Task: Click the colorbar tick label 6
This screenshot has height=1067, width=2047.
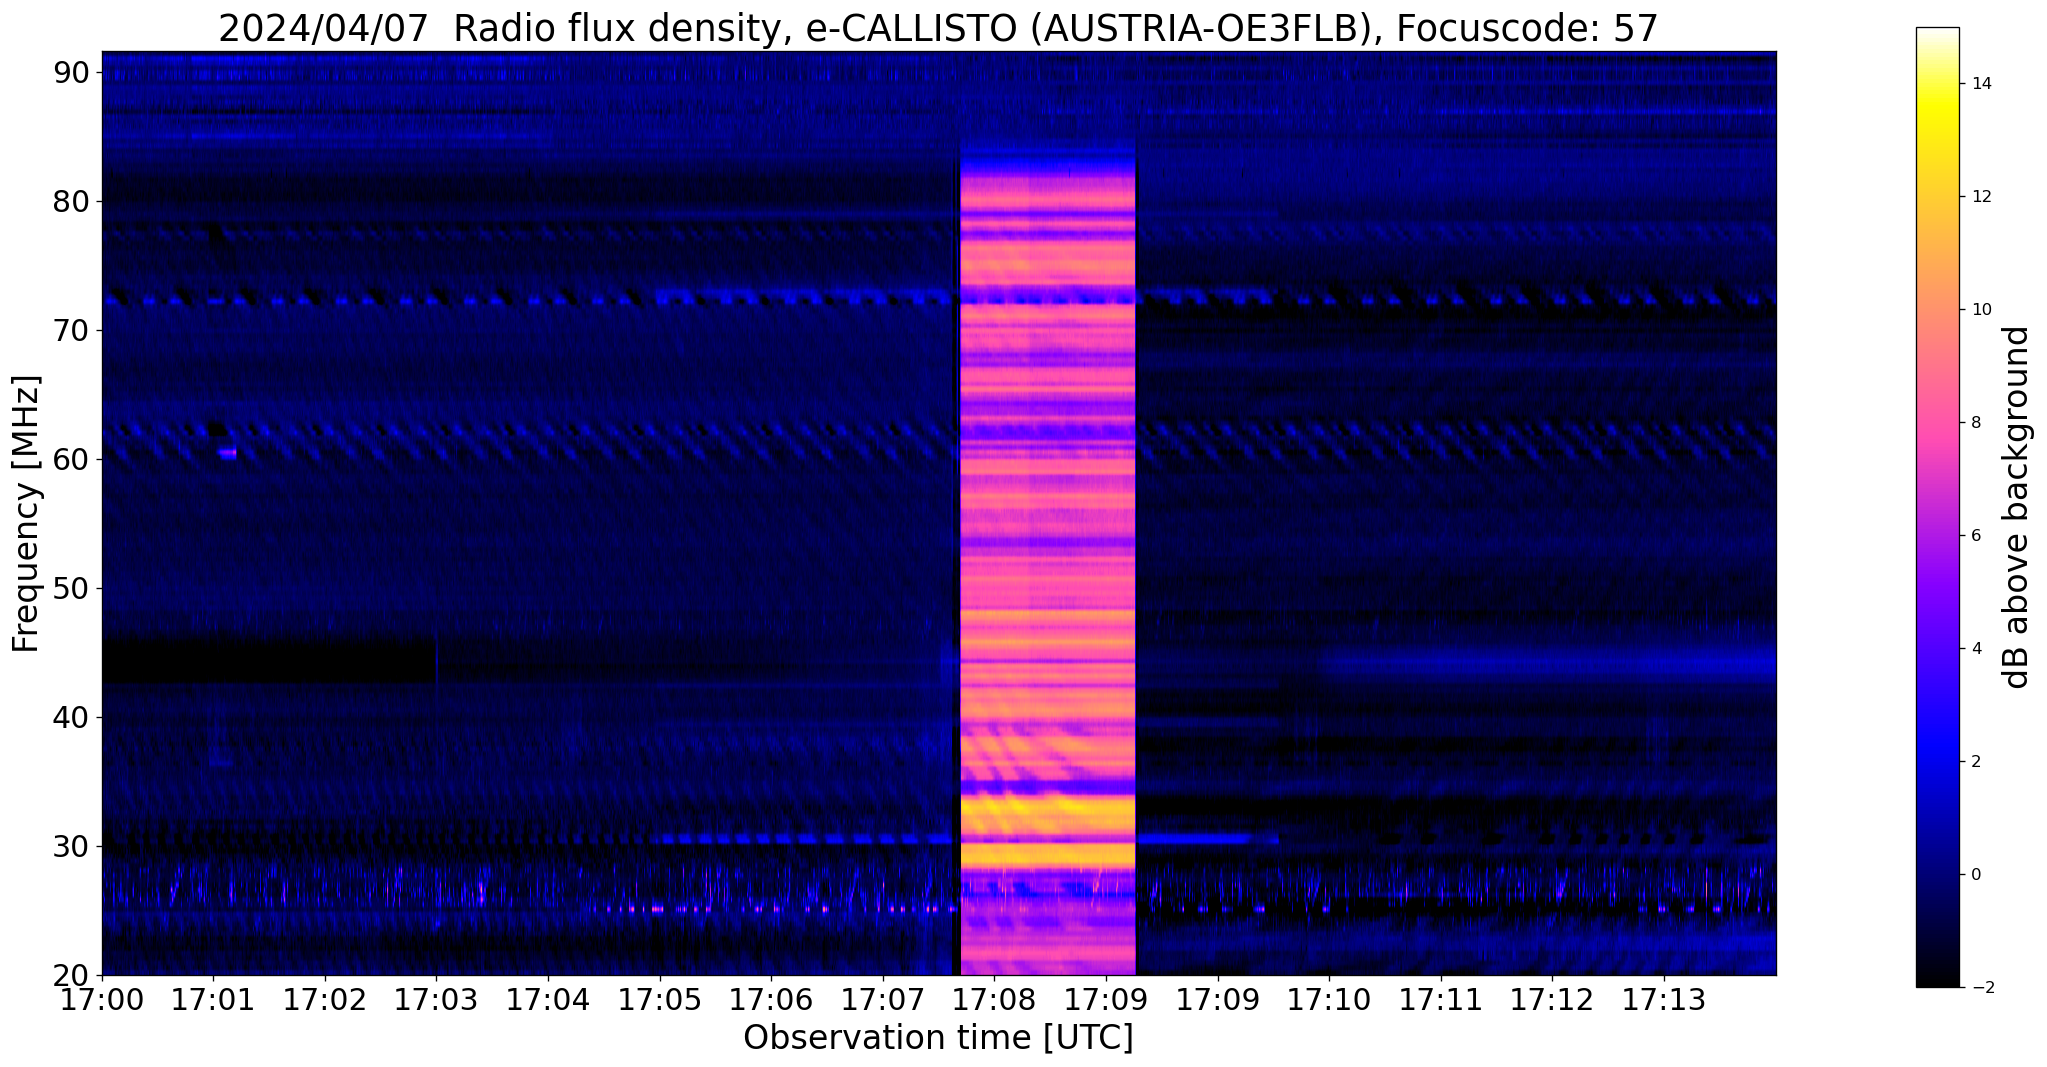Action: 1976,536
